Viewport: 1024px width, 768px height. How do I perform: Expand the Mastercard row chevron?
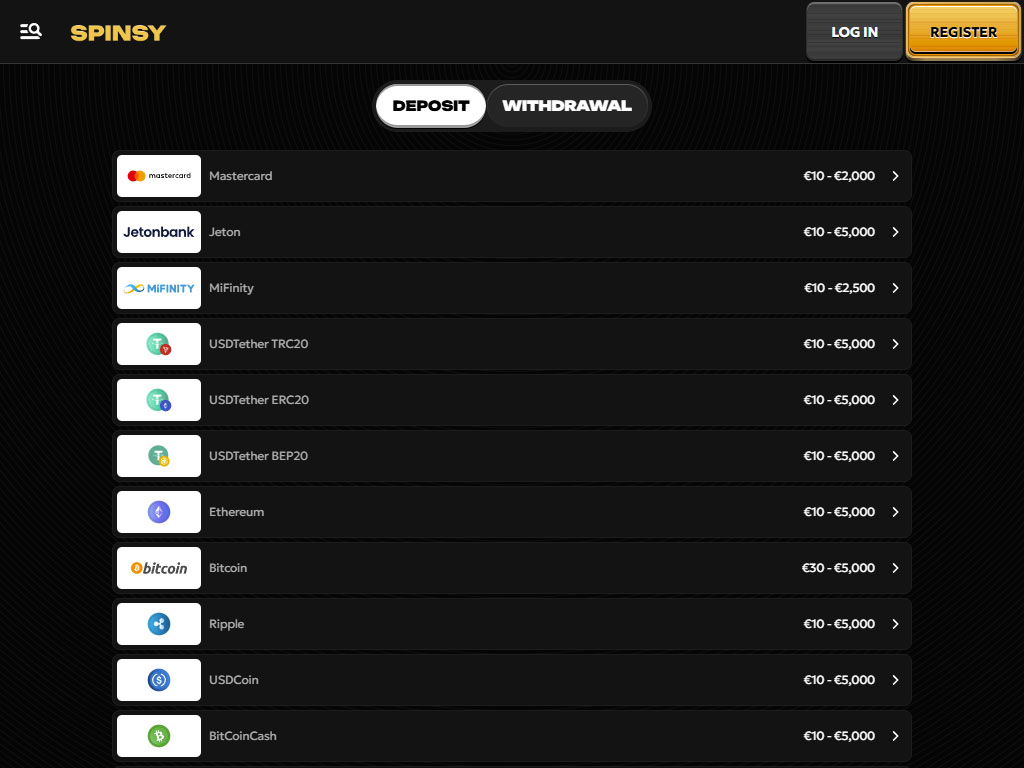tap(895, 176)
